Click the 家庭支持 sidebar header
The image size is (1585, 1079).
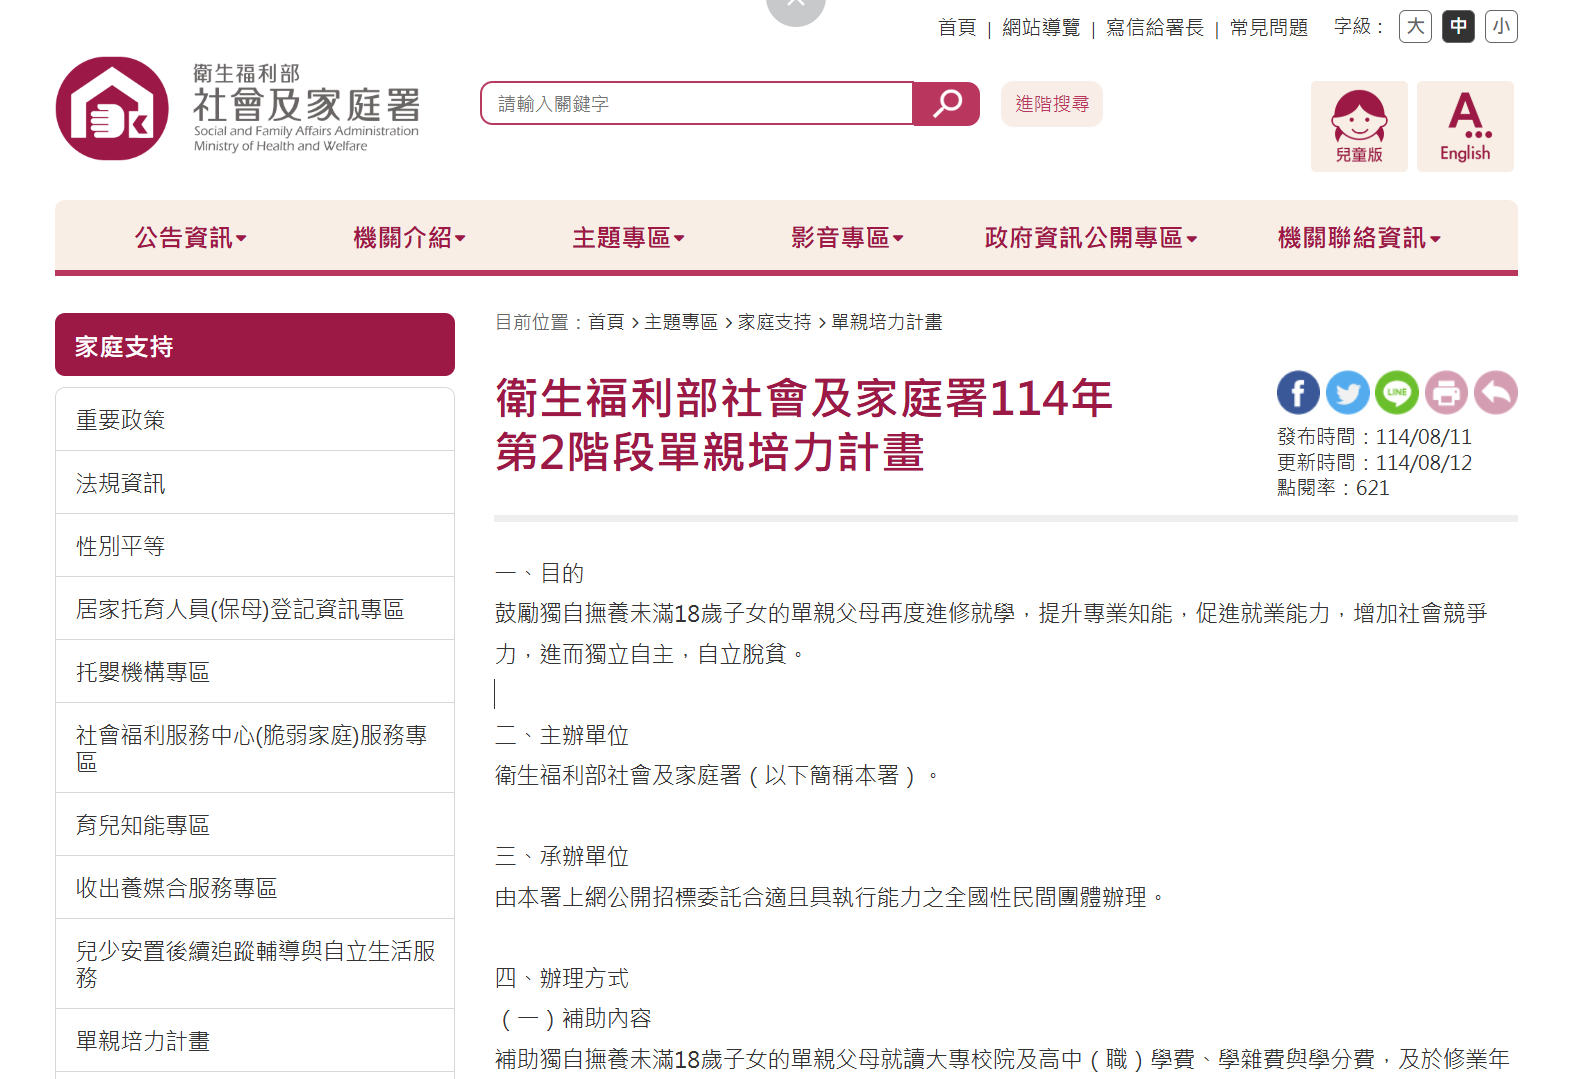[x=255, y=345]
